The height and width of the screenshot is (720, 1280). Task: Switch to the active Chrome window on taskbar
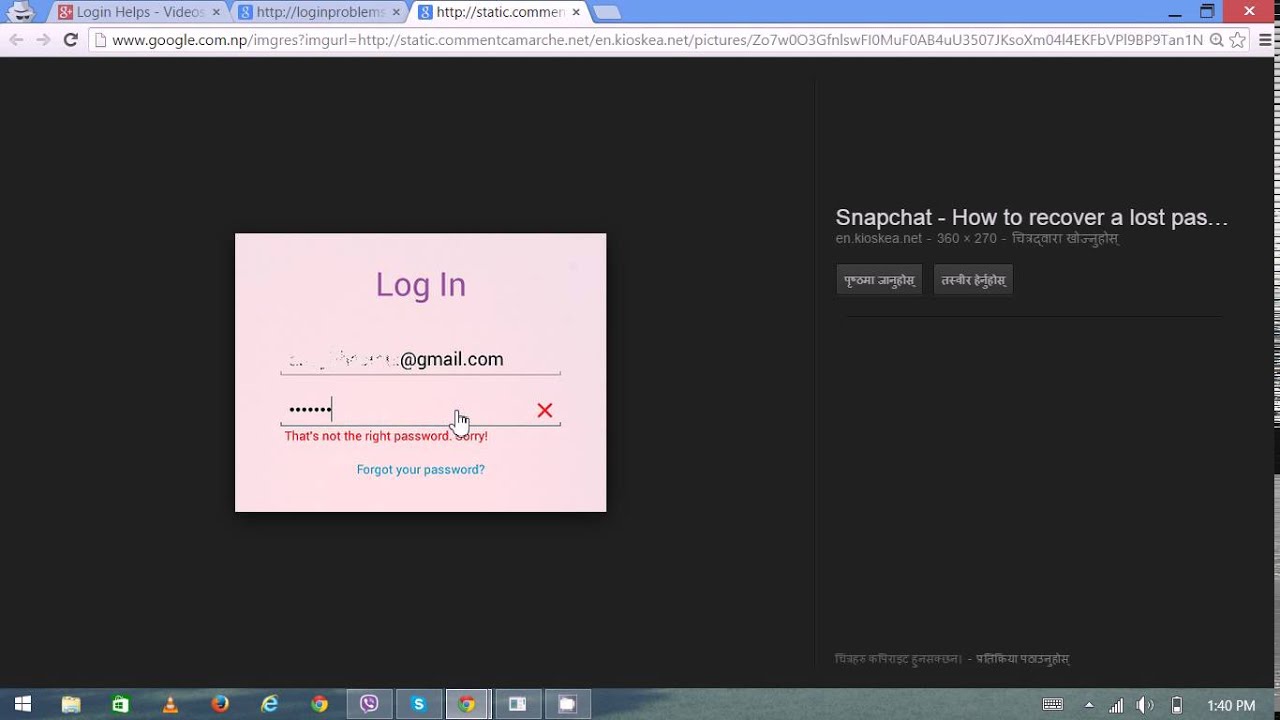[x=467, y=704]
